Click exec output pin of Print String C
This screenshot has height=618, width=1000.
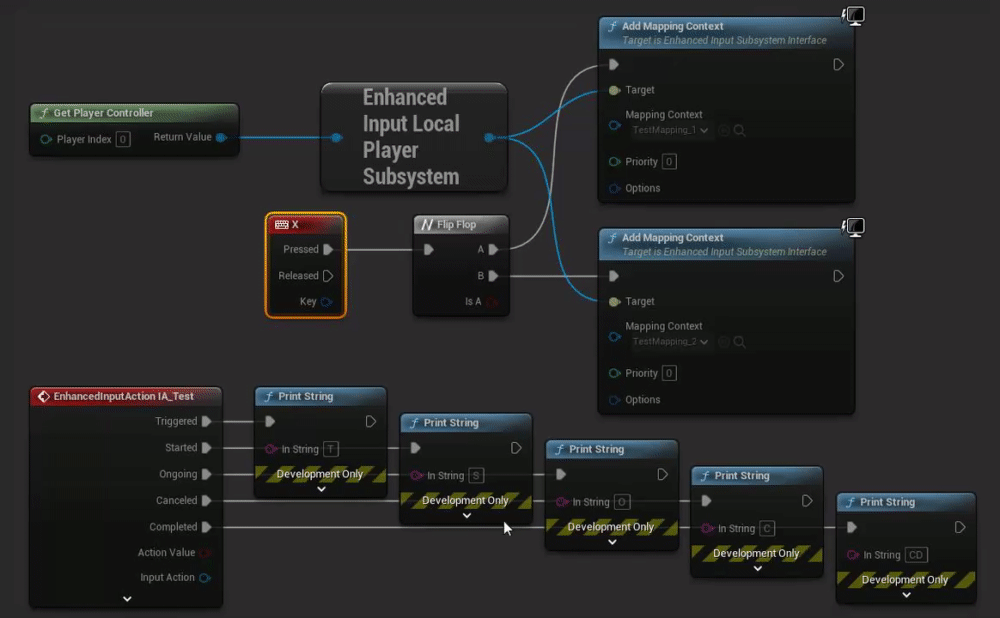(x=807, y=501)
